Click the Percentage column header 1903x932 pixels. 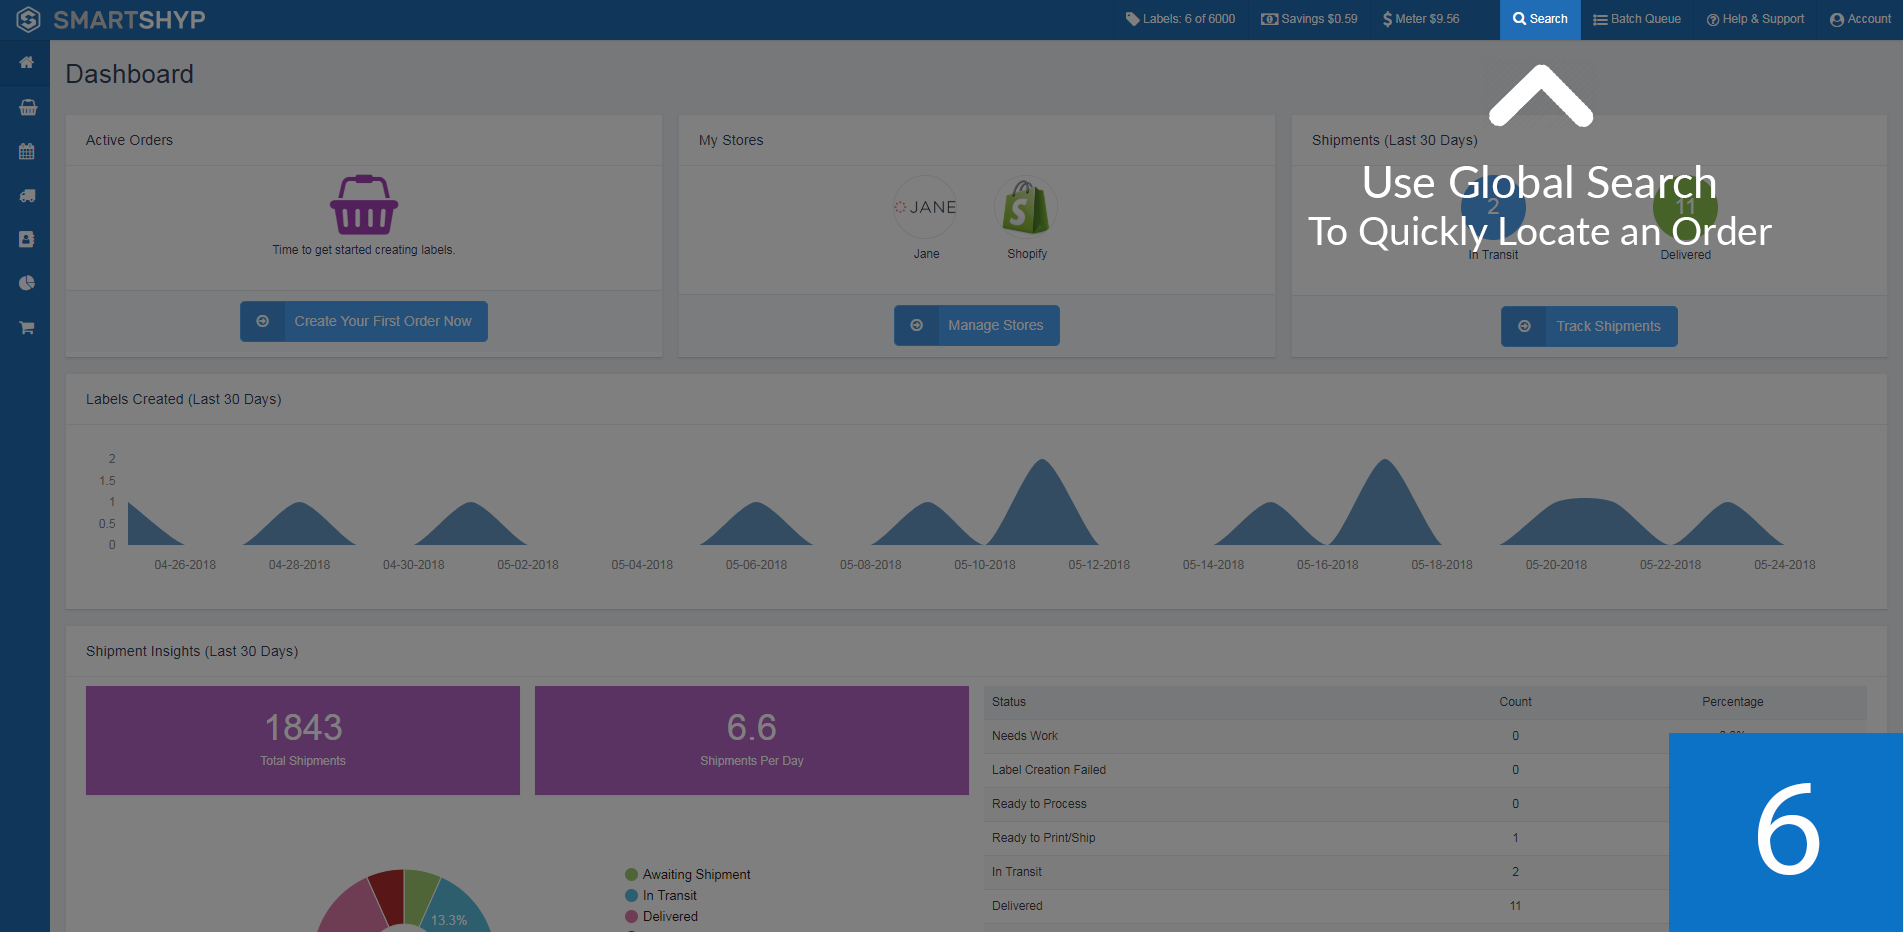1733,702
